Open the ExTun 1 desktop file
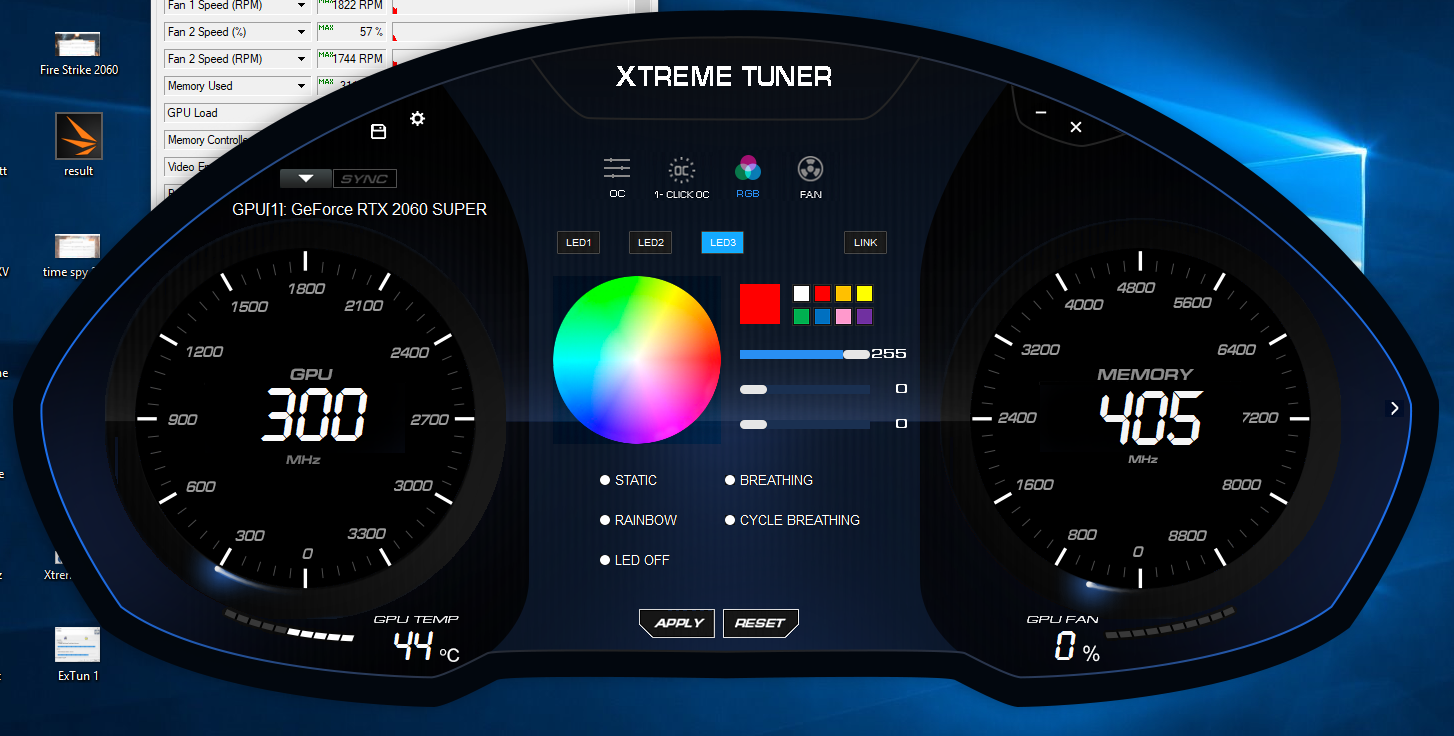 78,654
